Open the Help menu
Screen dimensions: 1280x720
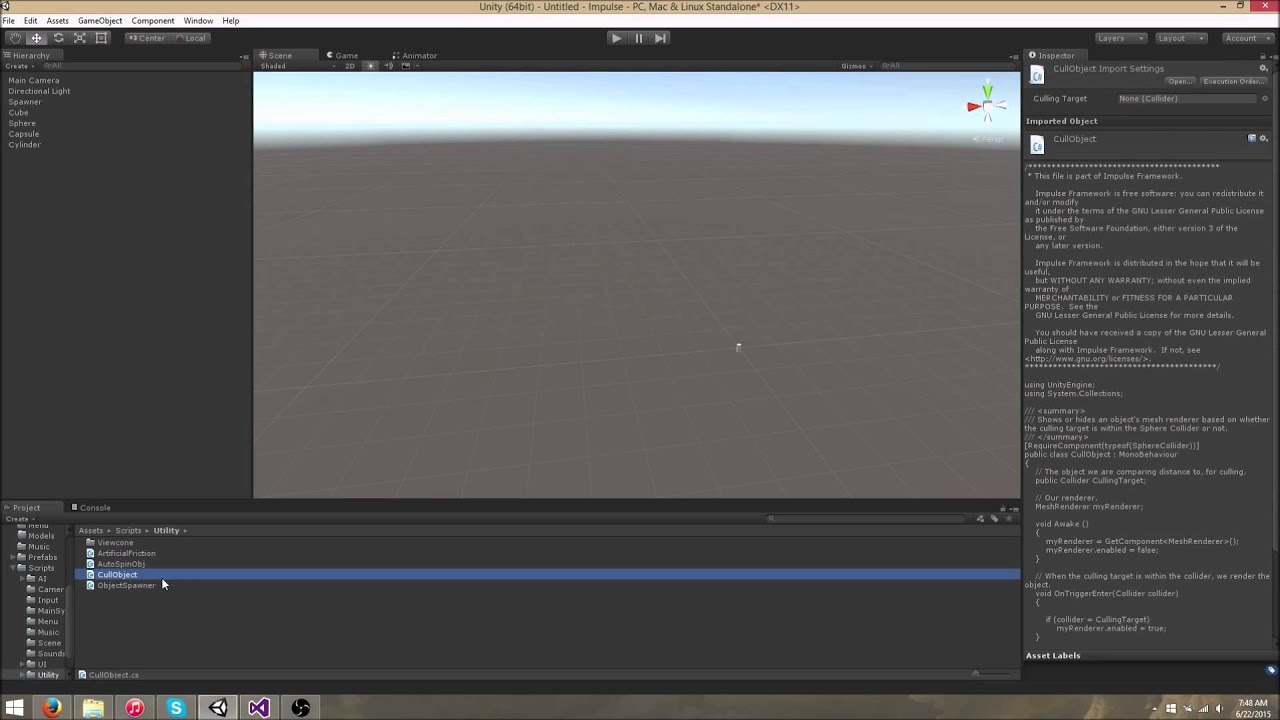231,20
